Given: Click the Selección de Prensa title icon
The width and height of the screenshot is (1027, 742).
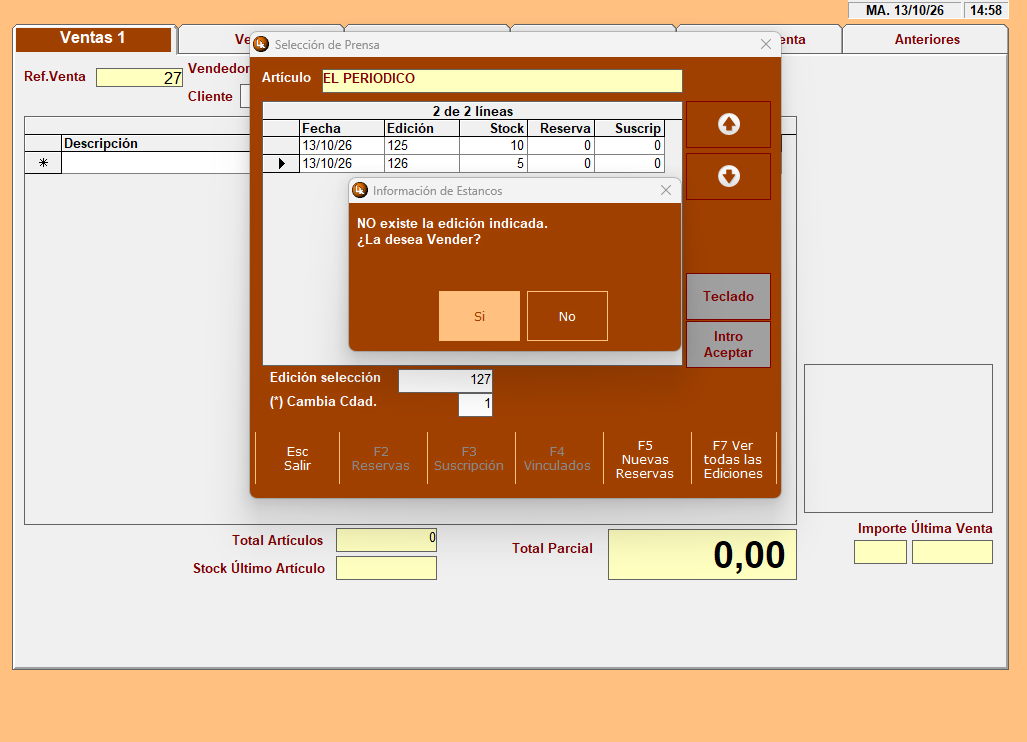Looking at the screenshot, I should (261, 45).
